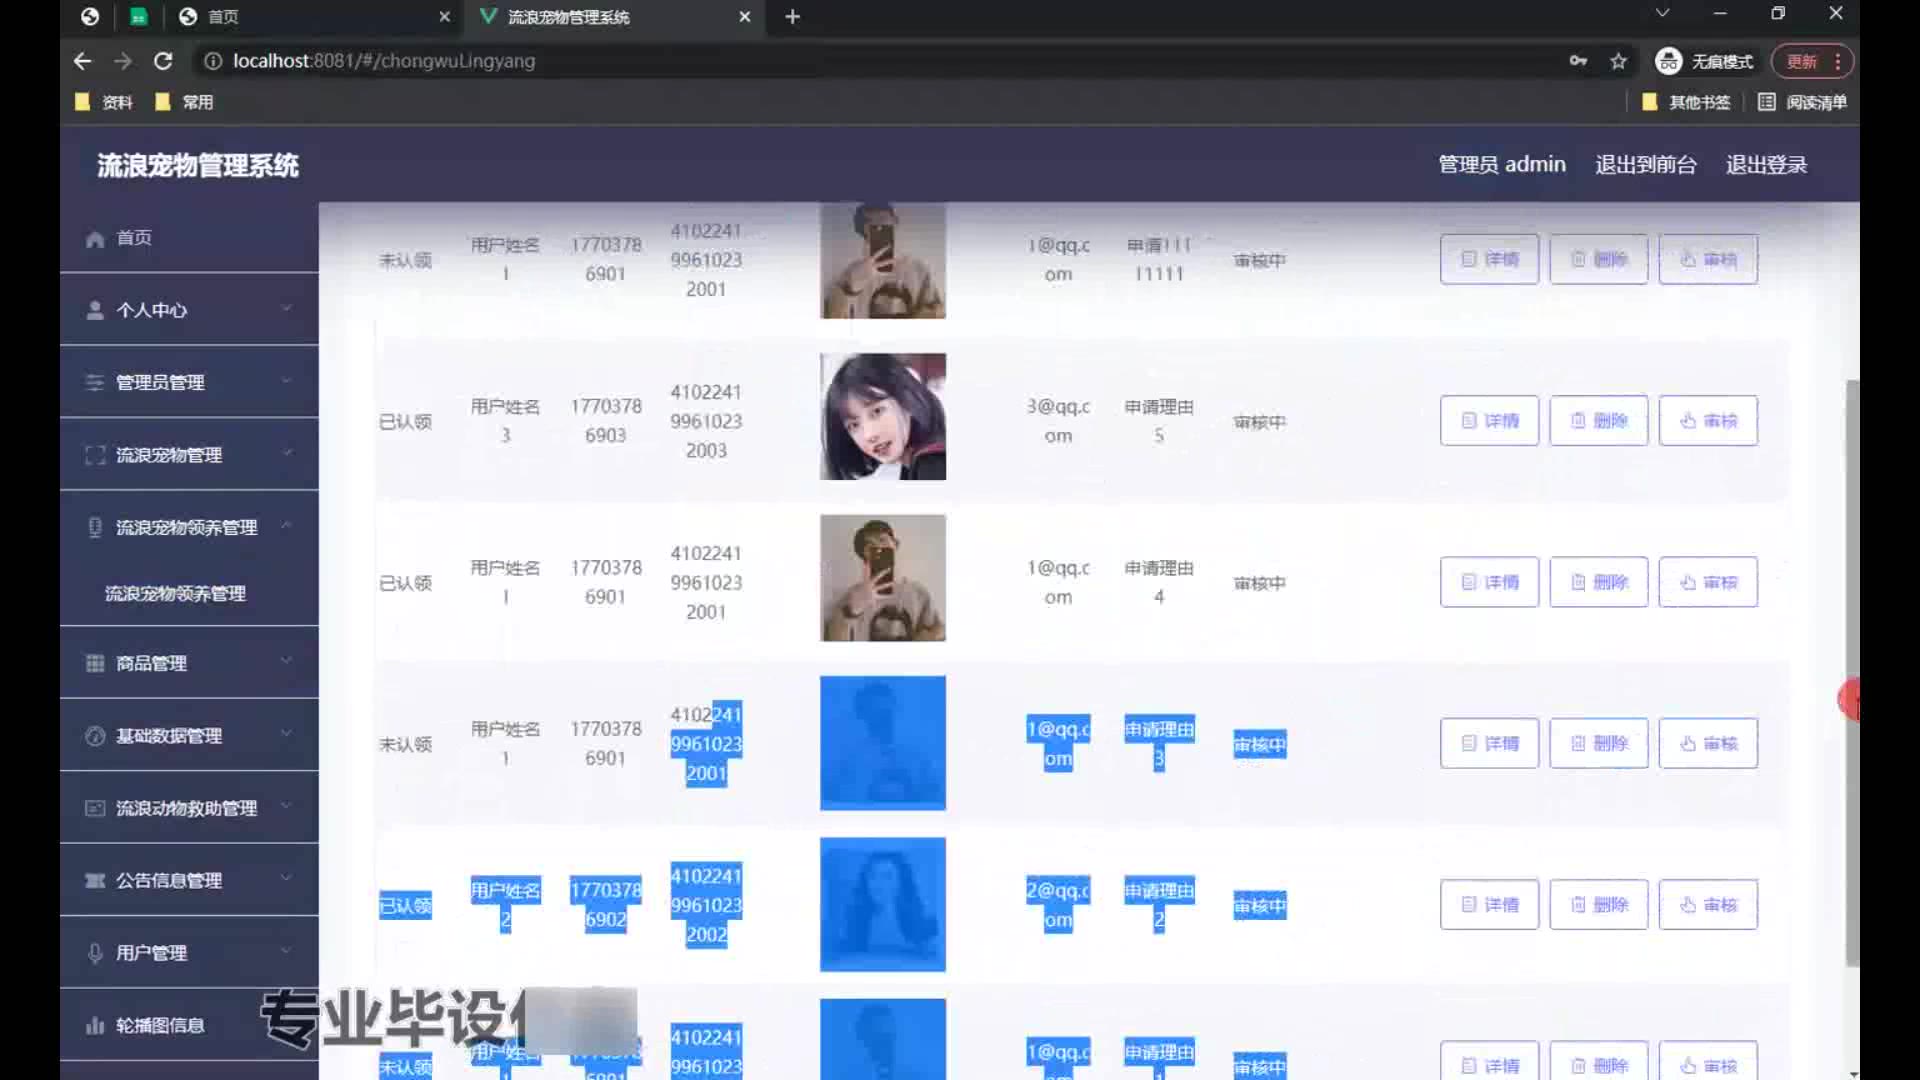Click 审核 in the 申请理由 2 row

(1708, 905)
